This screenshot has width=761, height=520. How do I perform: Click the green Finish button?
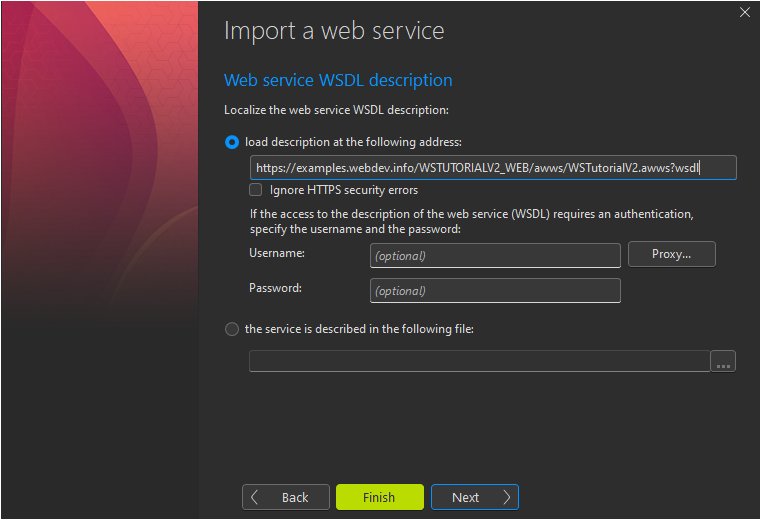coord(380,497)
